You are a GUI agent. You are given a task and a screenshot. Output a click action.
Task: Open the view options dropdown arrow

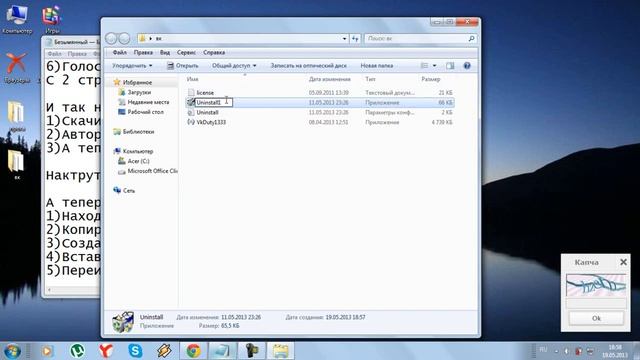coord(434,65)
